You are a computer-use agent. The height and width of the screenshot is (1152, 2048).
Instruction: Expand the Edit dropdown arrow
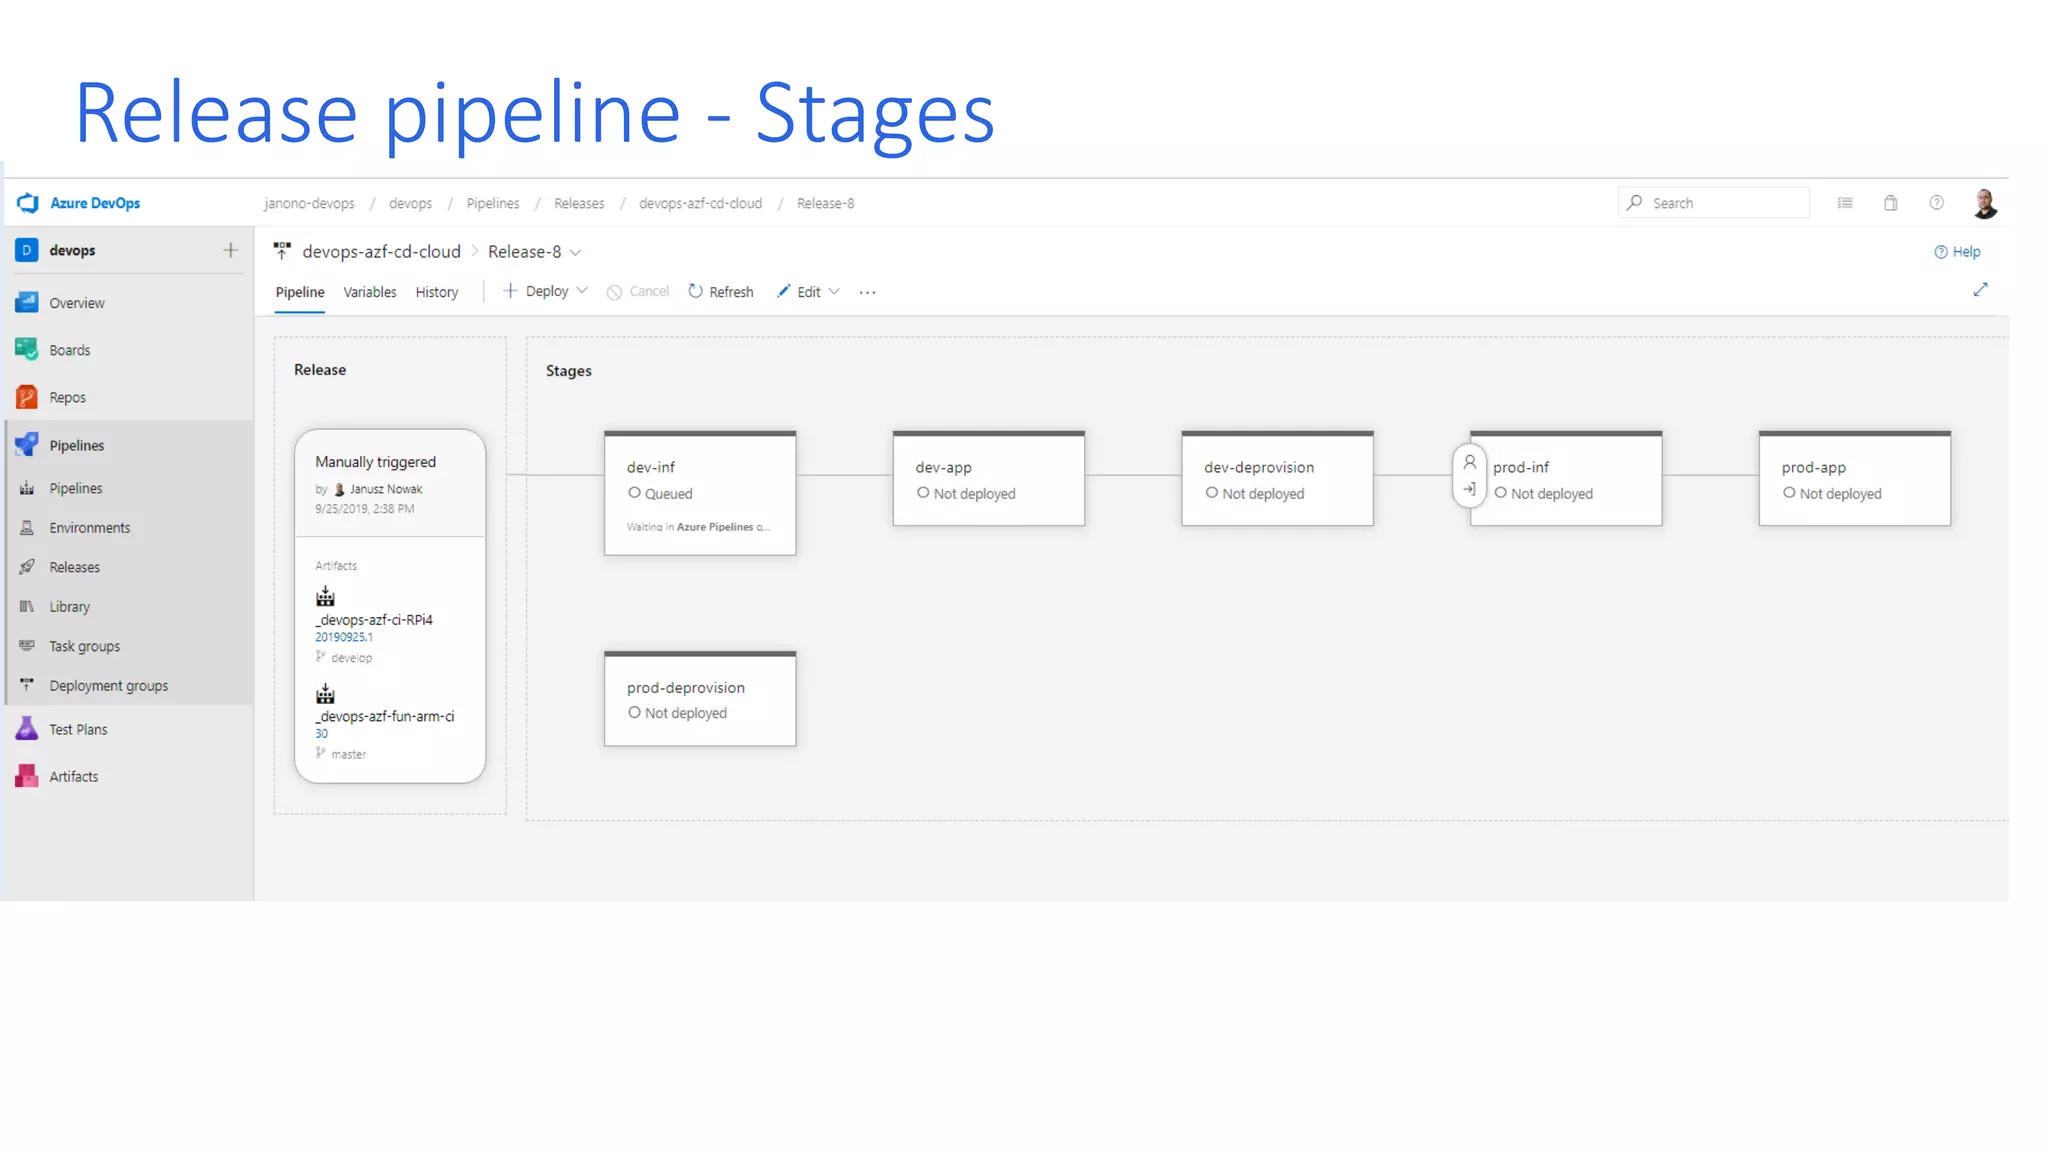point(834,291)
